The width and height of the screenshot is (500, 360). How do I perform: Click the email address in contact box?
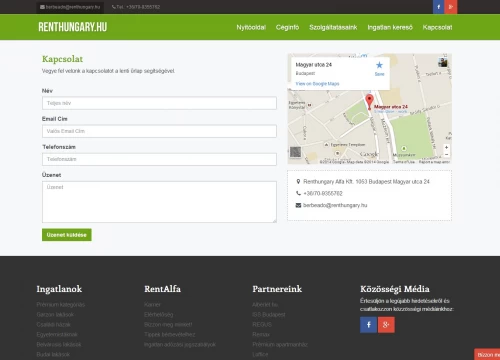(335, 205)
